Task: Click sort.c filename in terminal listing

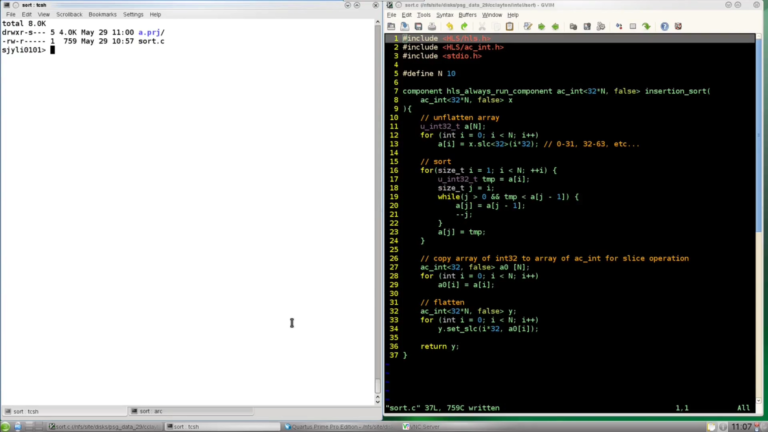Action: 151,41
